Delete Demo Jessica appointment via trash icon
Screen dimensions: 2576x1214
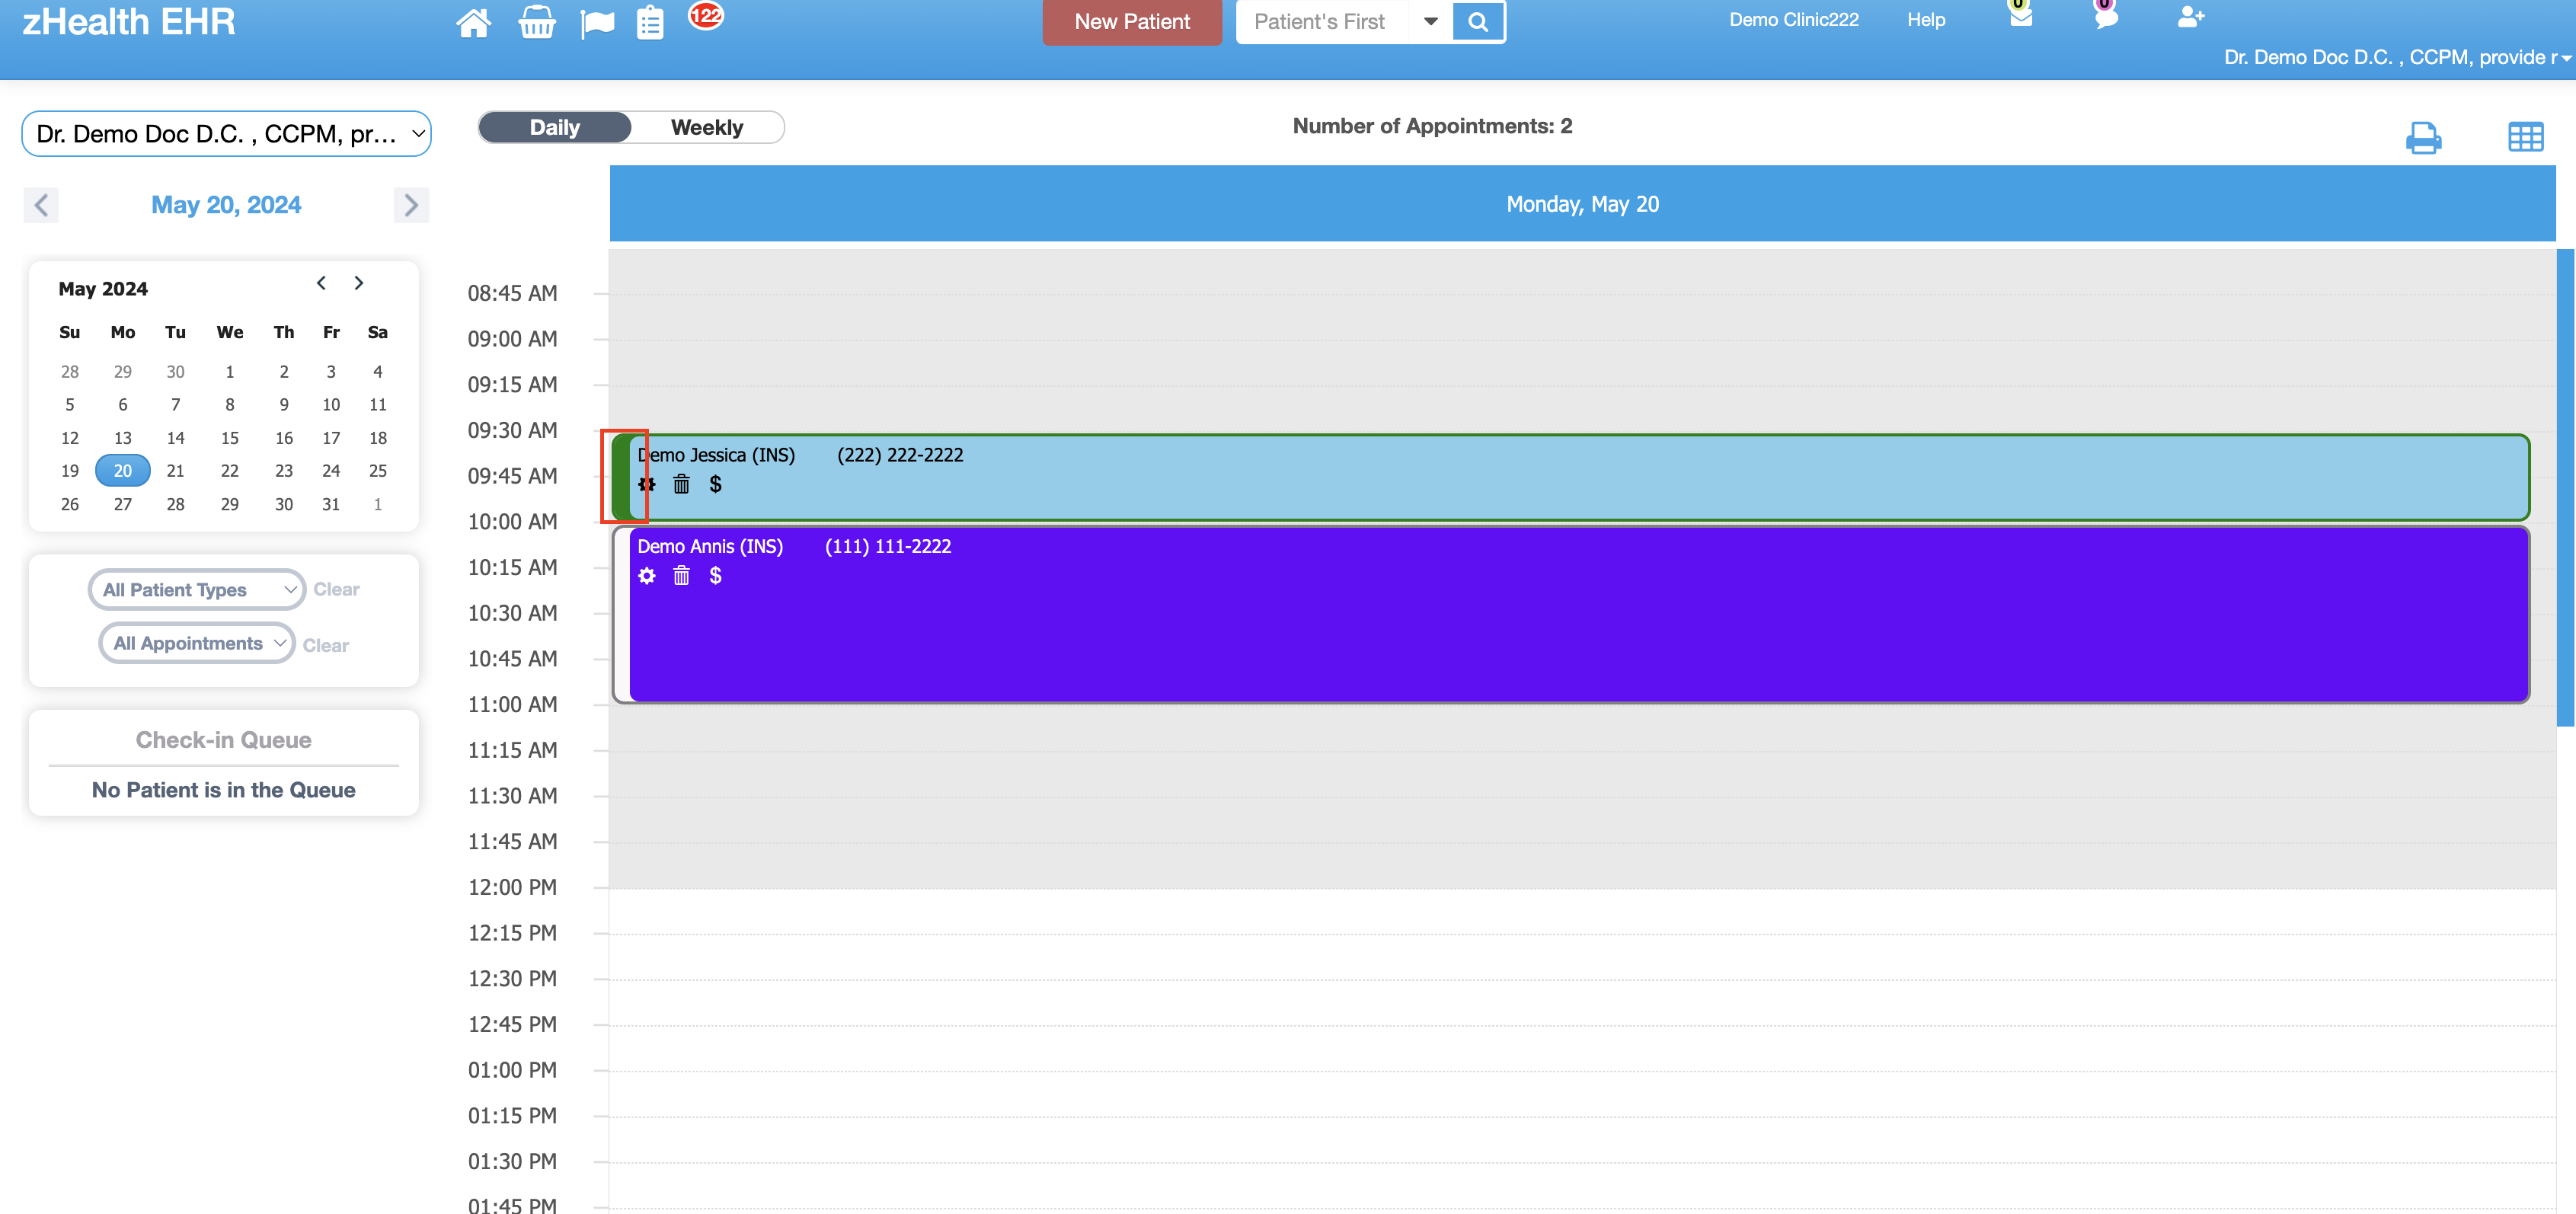coord(681,484)
